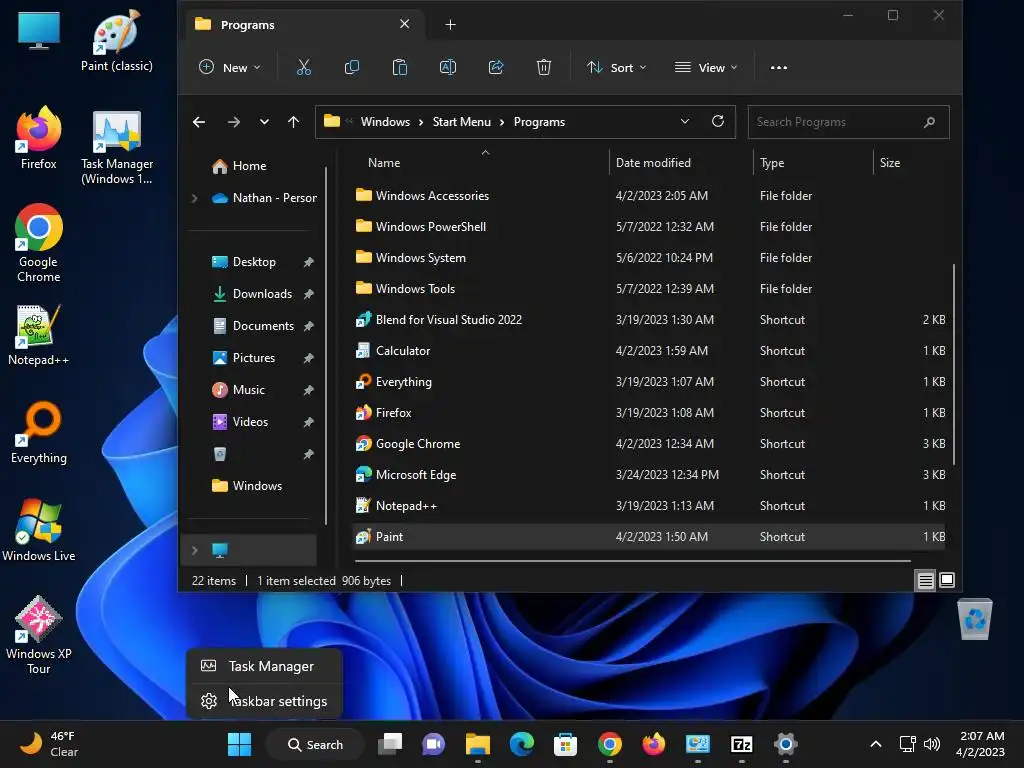This screenshot has width=1024, height=768.
Task: Expand the Nathan - Personal OneDrive node
Action: pos(194,198)
